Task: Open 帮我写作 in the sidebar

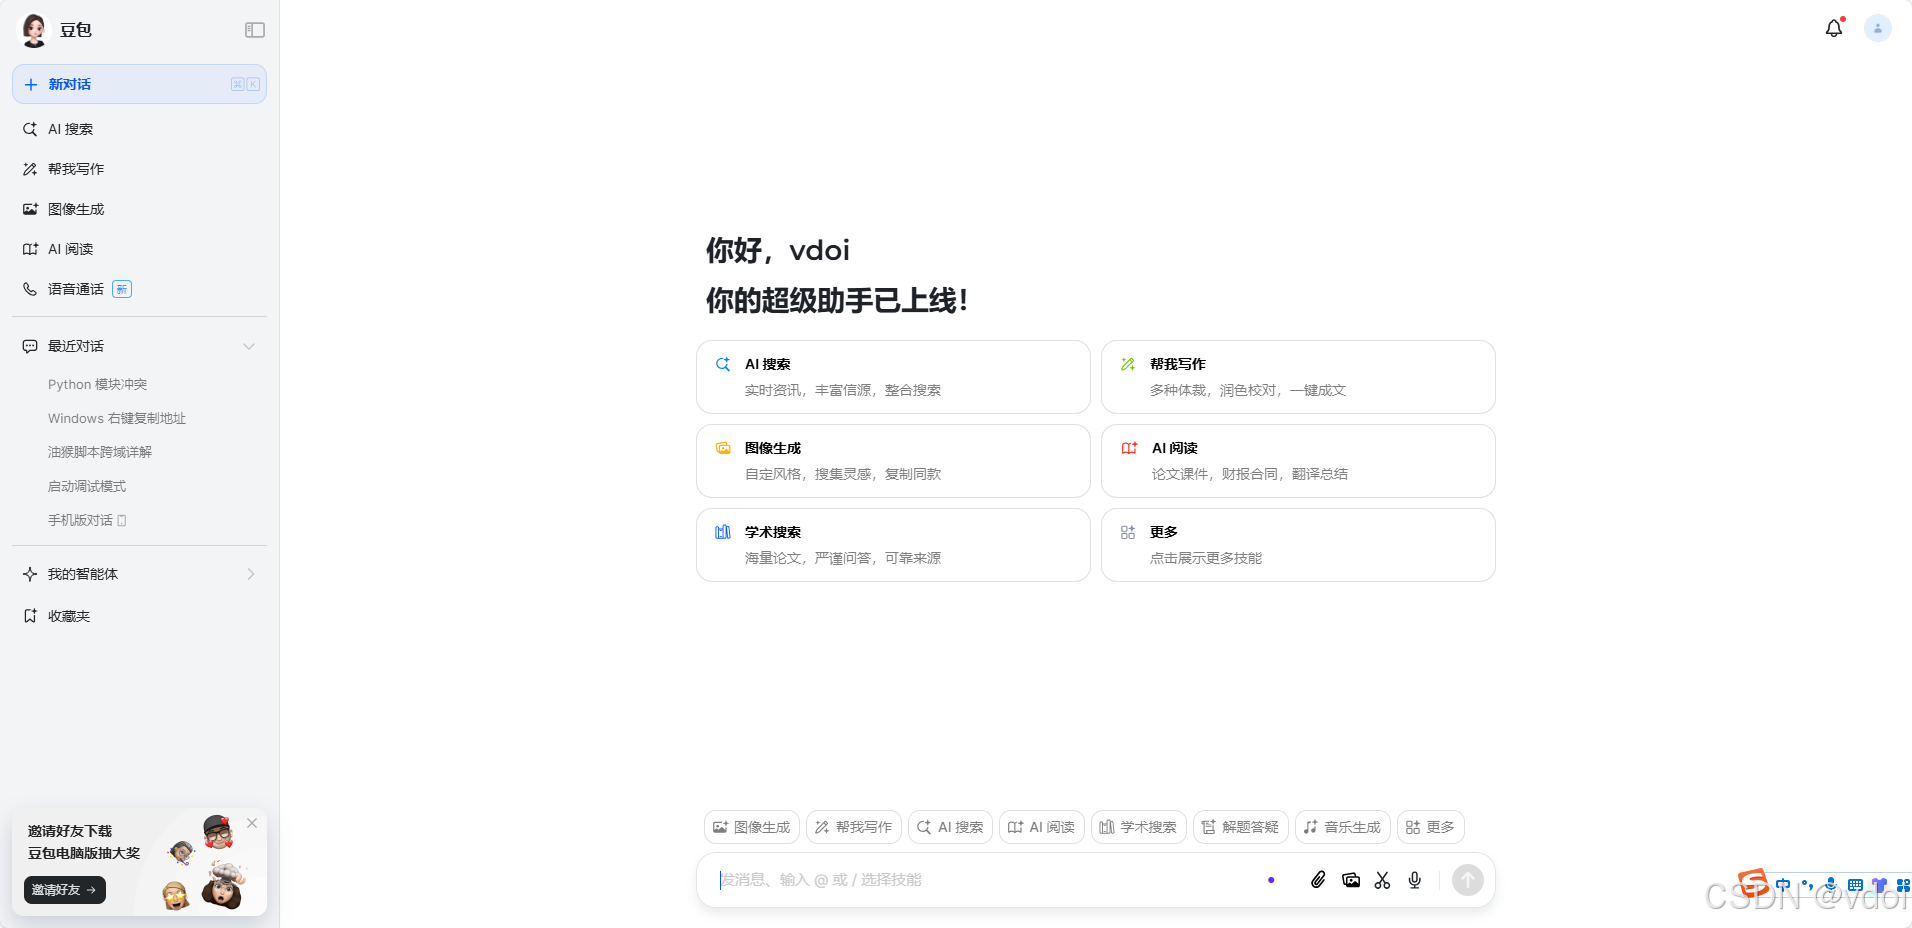Action: [139, 169]
